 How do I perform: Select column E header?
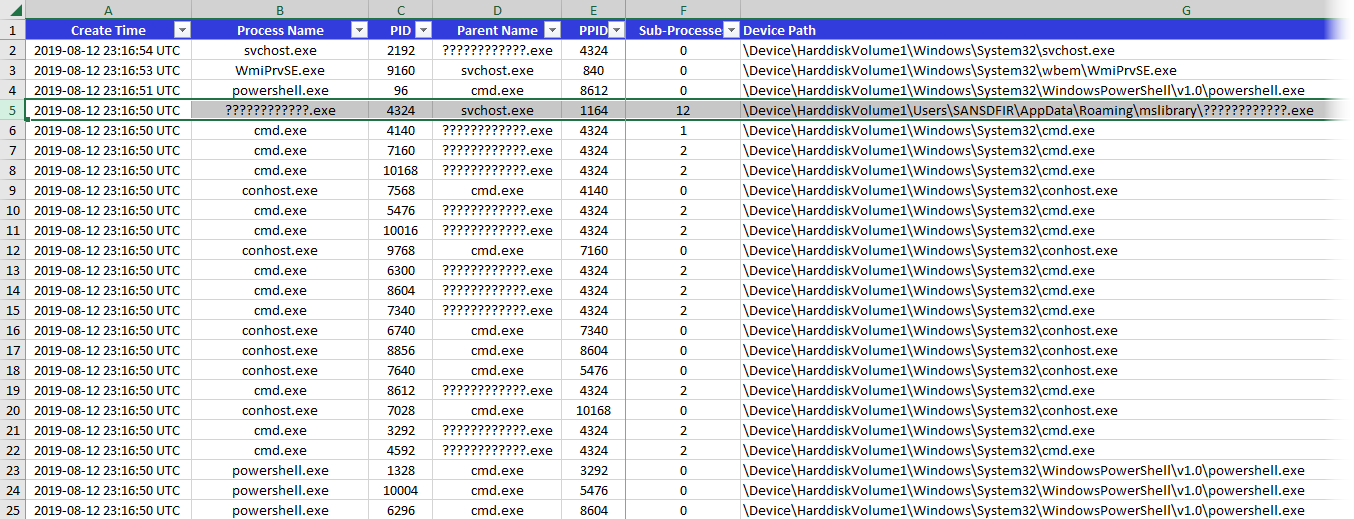coord(593,10)
